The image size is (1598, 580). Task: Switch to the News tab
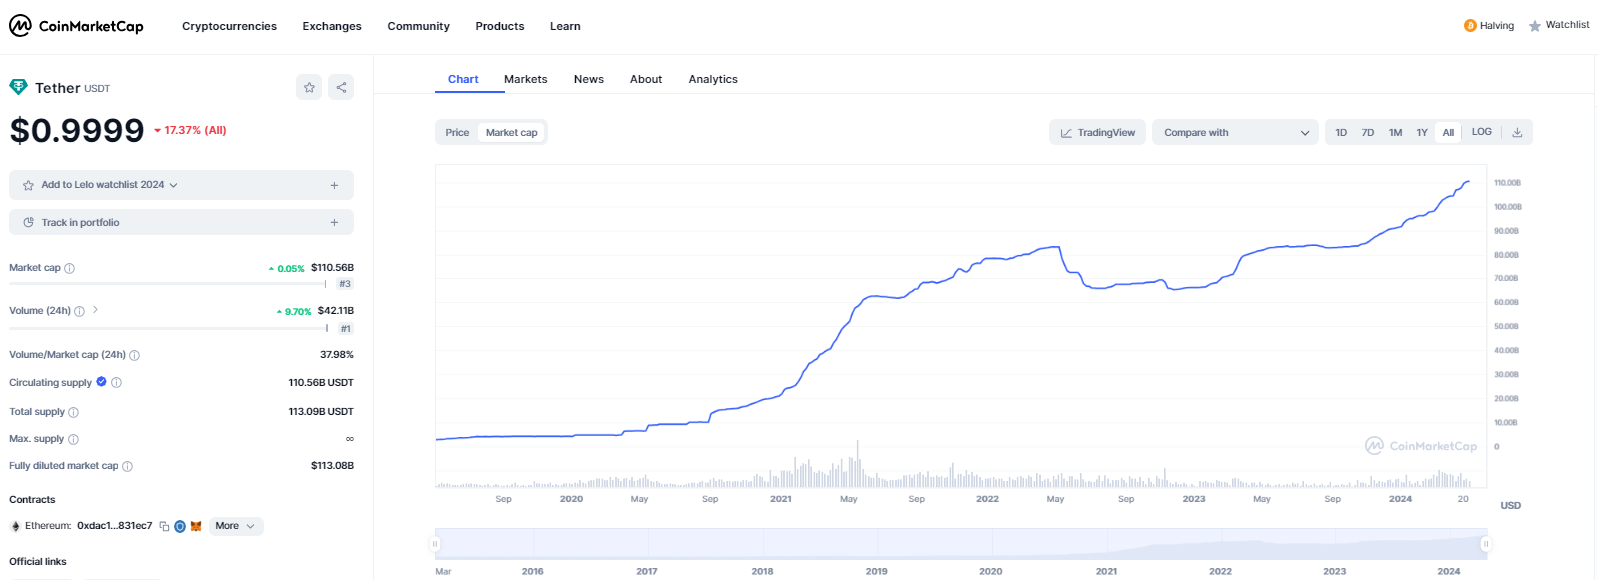[x=589, y=79]
